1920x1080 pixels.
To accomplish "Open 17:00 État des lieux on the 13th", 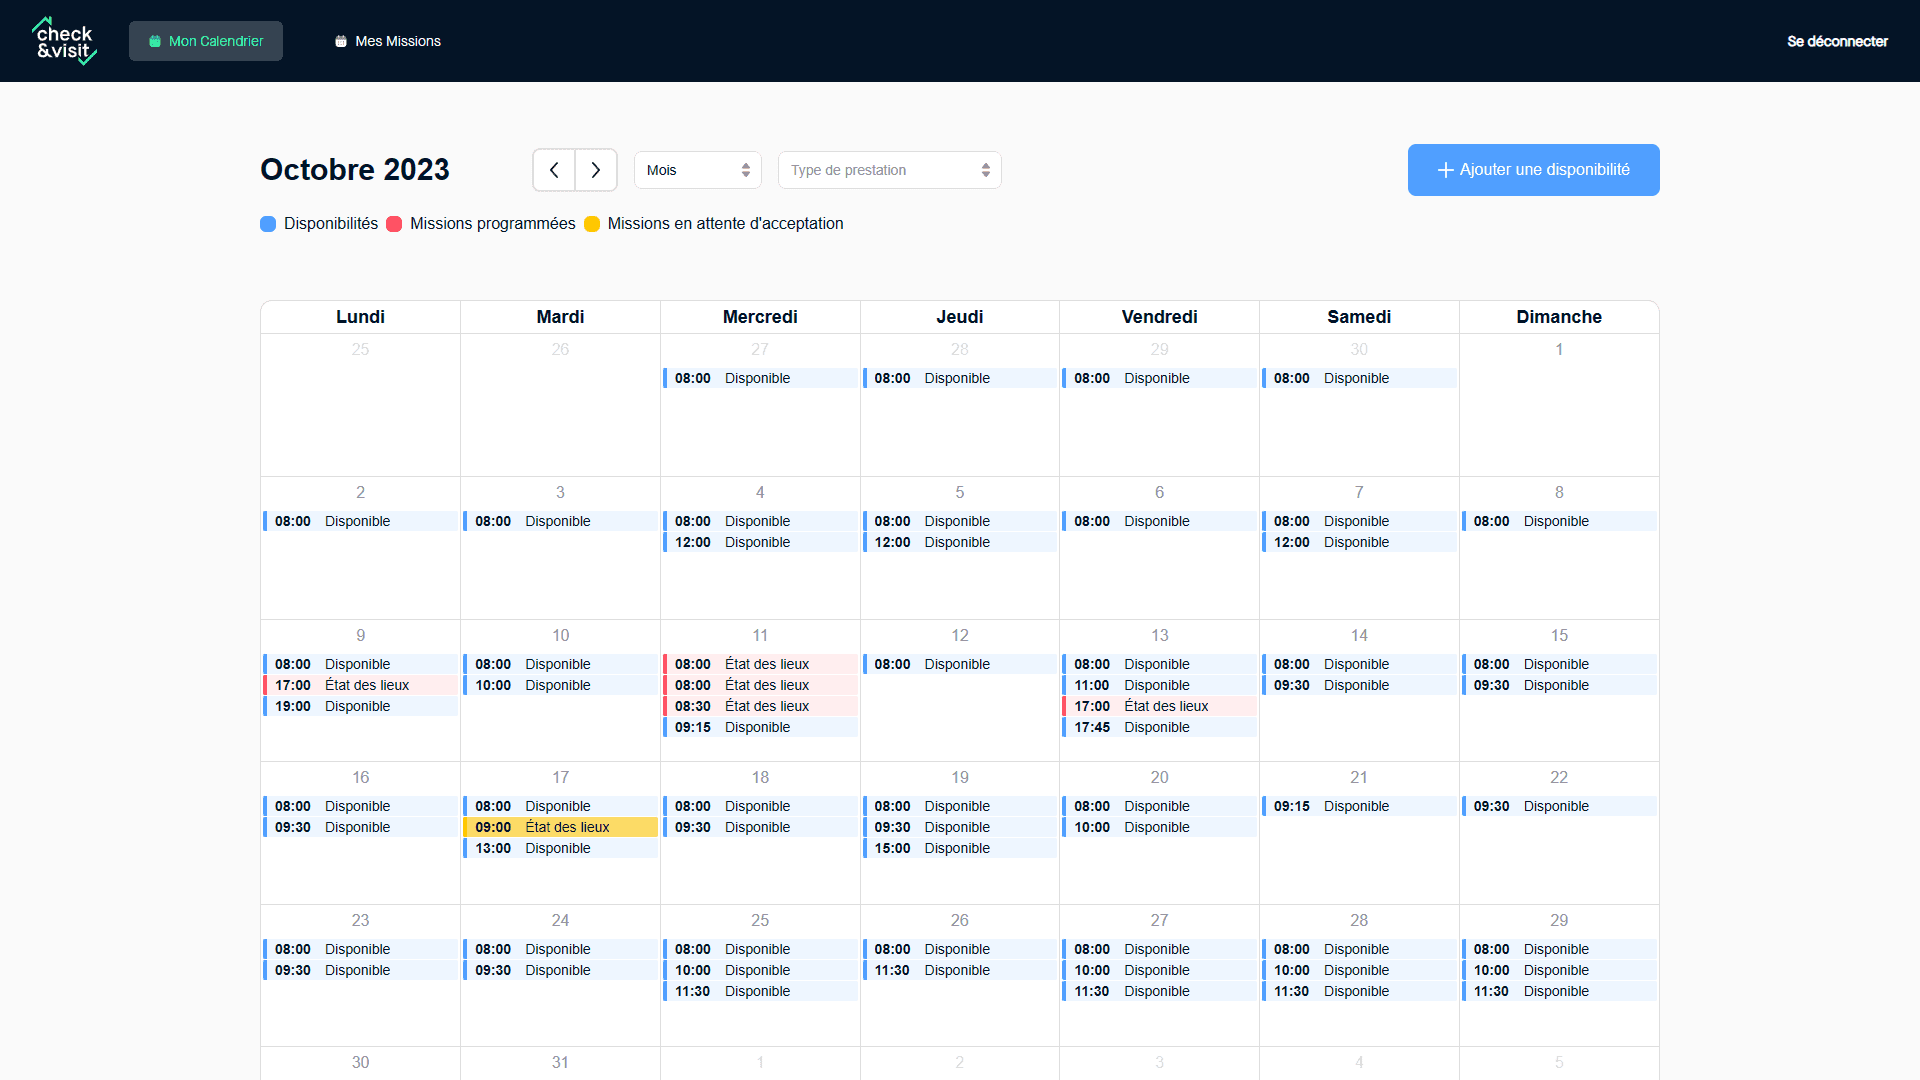I will point(1159,706).
